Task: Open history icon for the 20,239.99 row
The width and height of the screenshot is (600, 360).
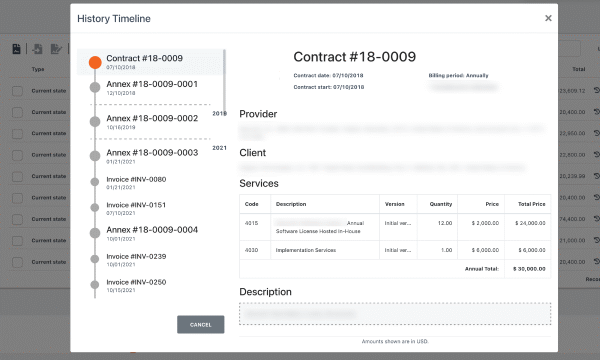Action: pyautogui.click(x=596, y=176)
